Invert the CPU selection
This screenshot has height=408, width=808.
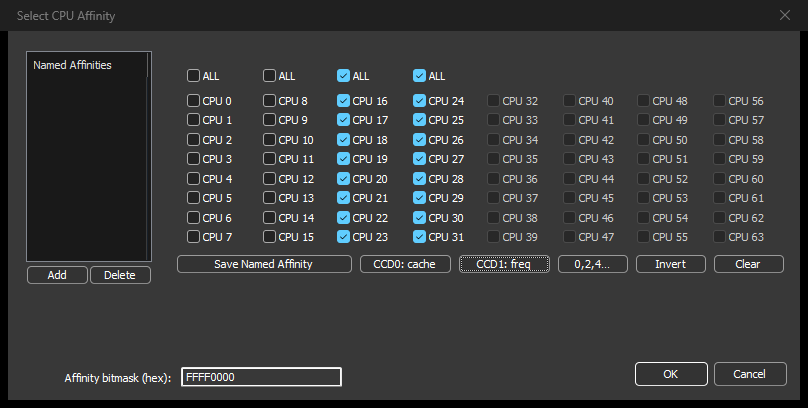[x=671, y=264]
